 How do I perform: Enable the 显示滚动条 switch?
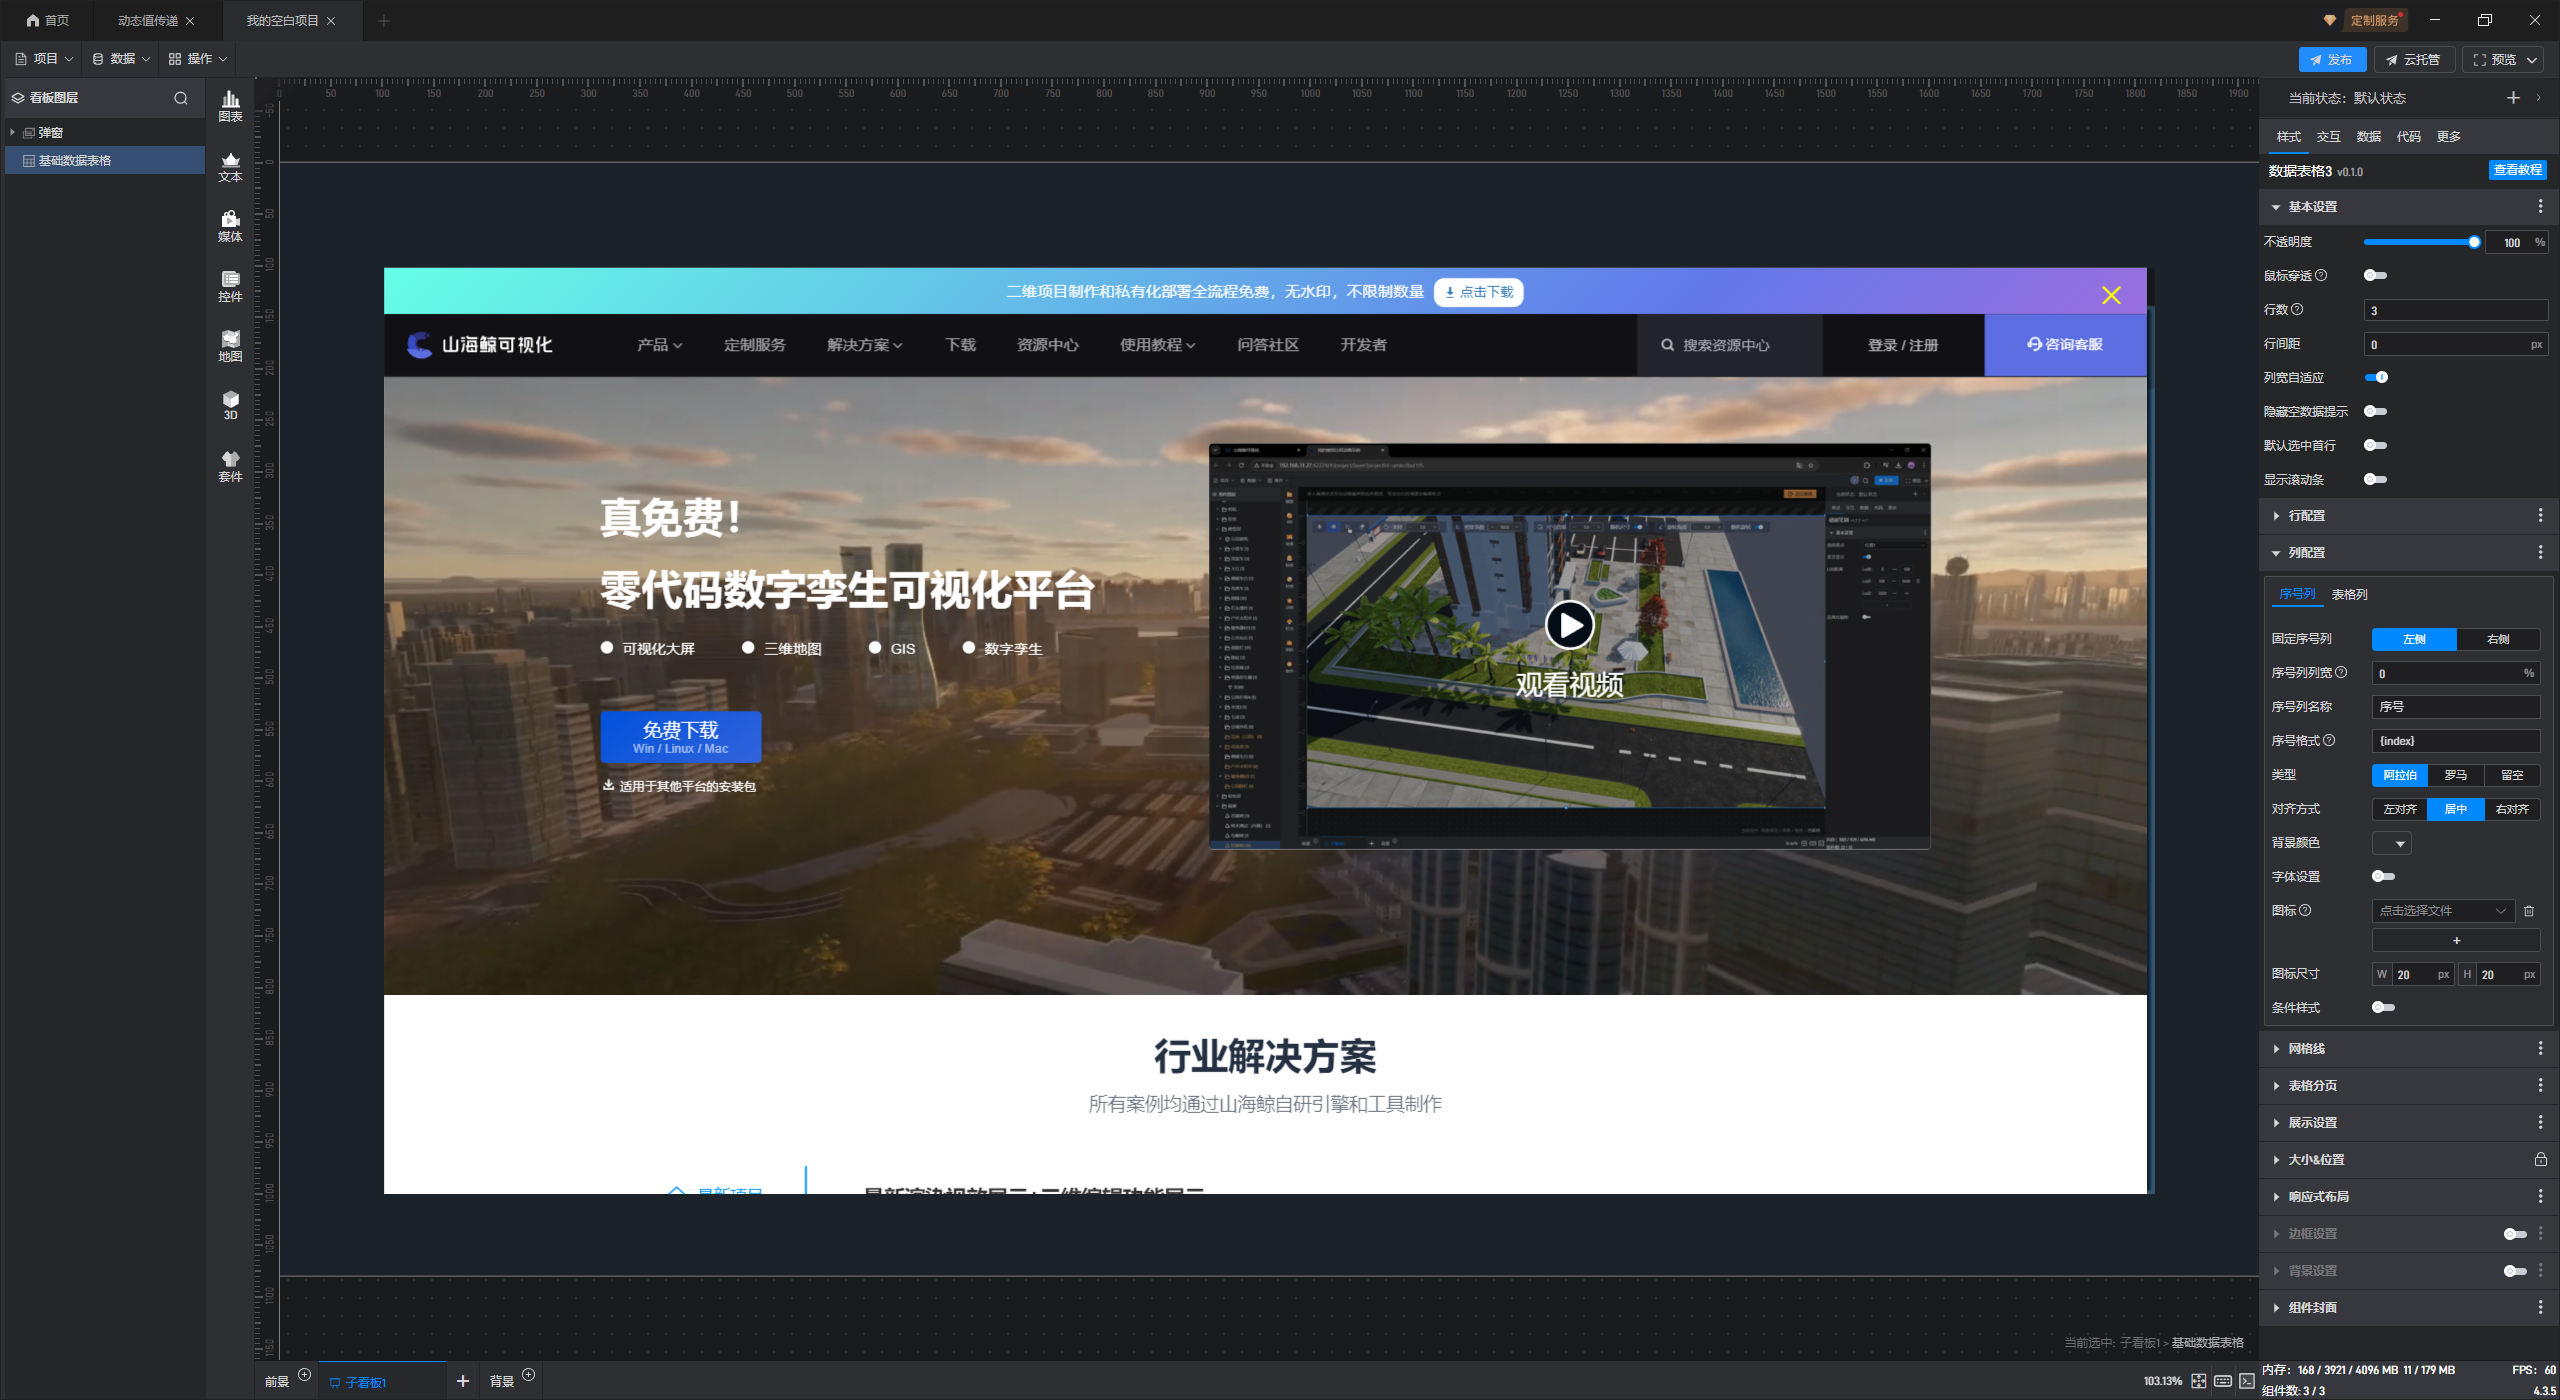[2375, 480]
